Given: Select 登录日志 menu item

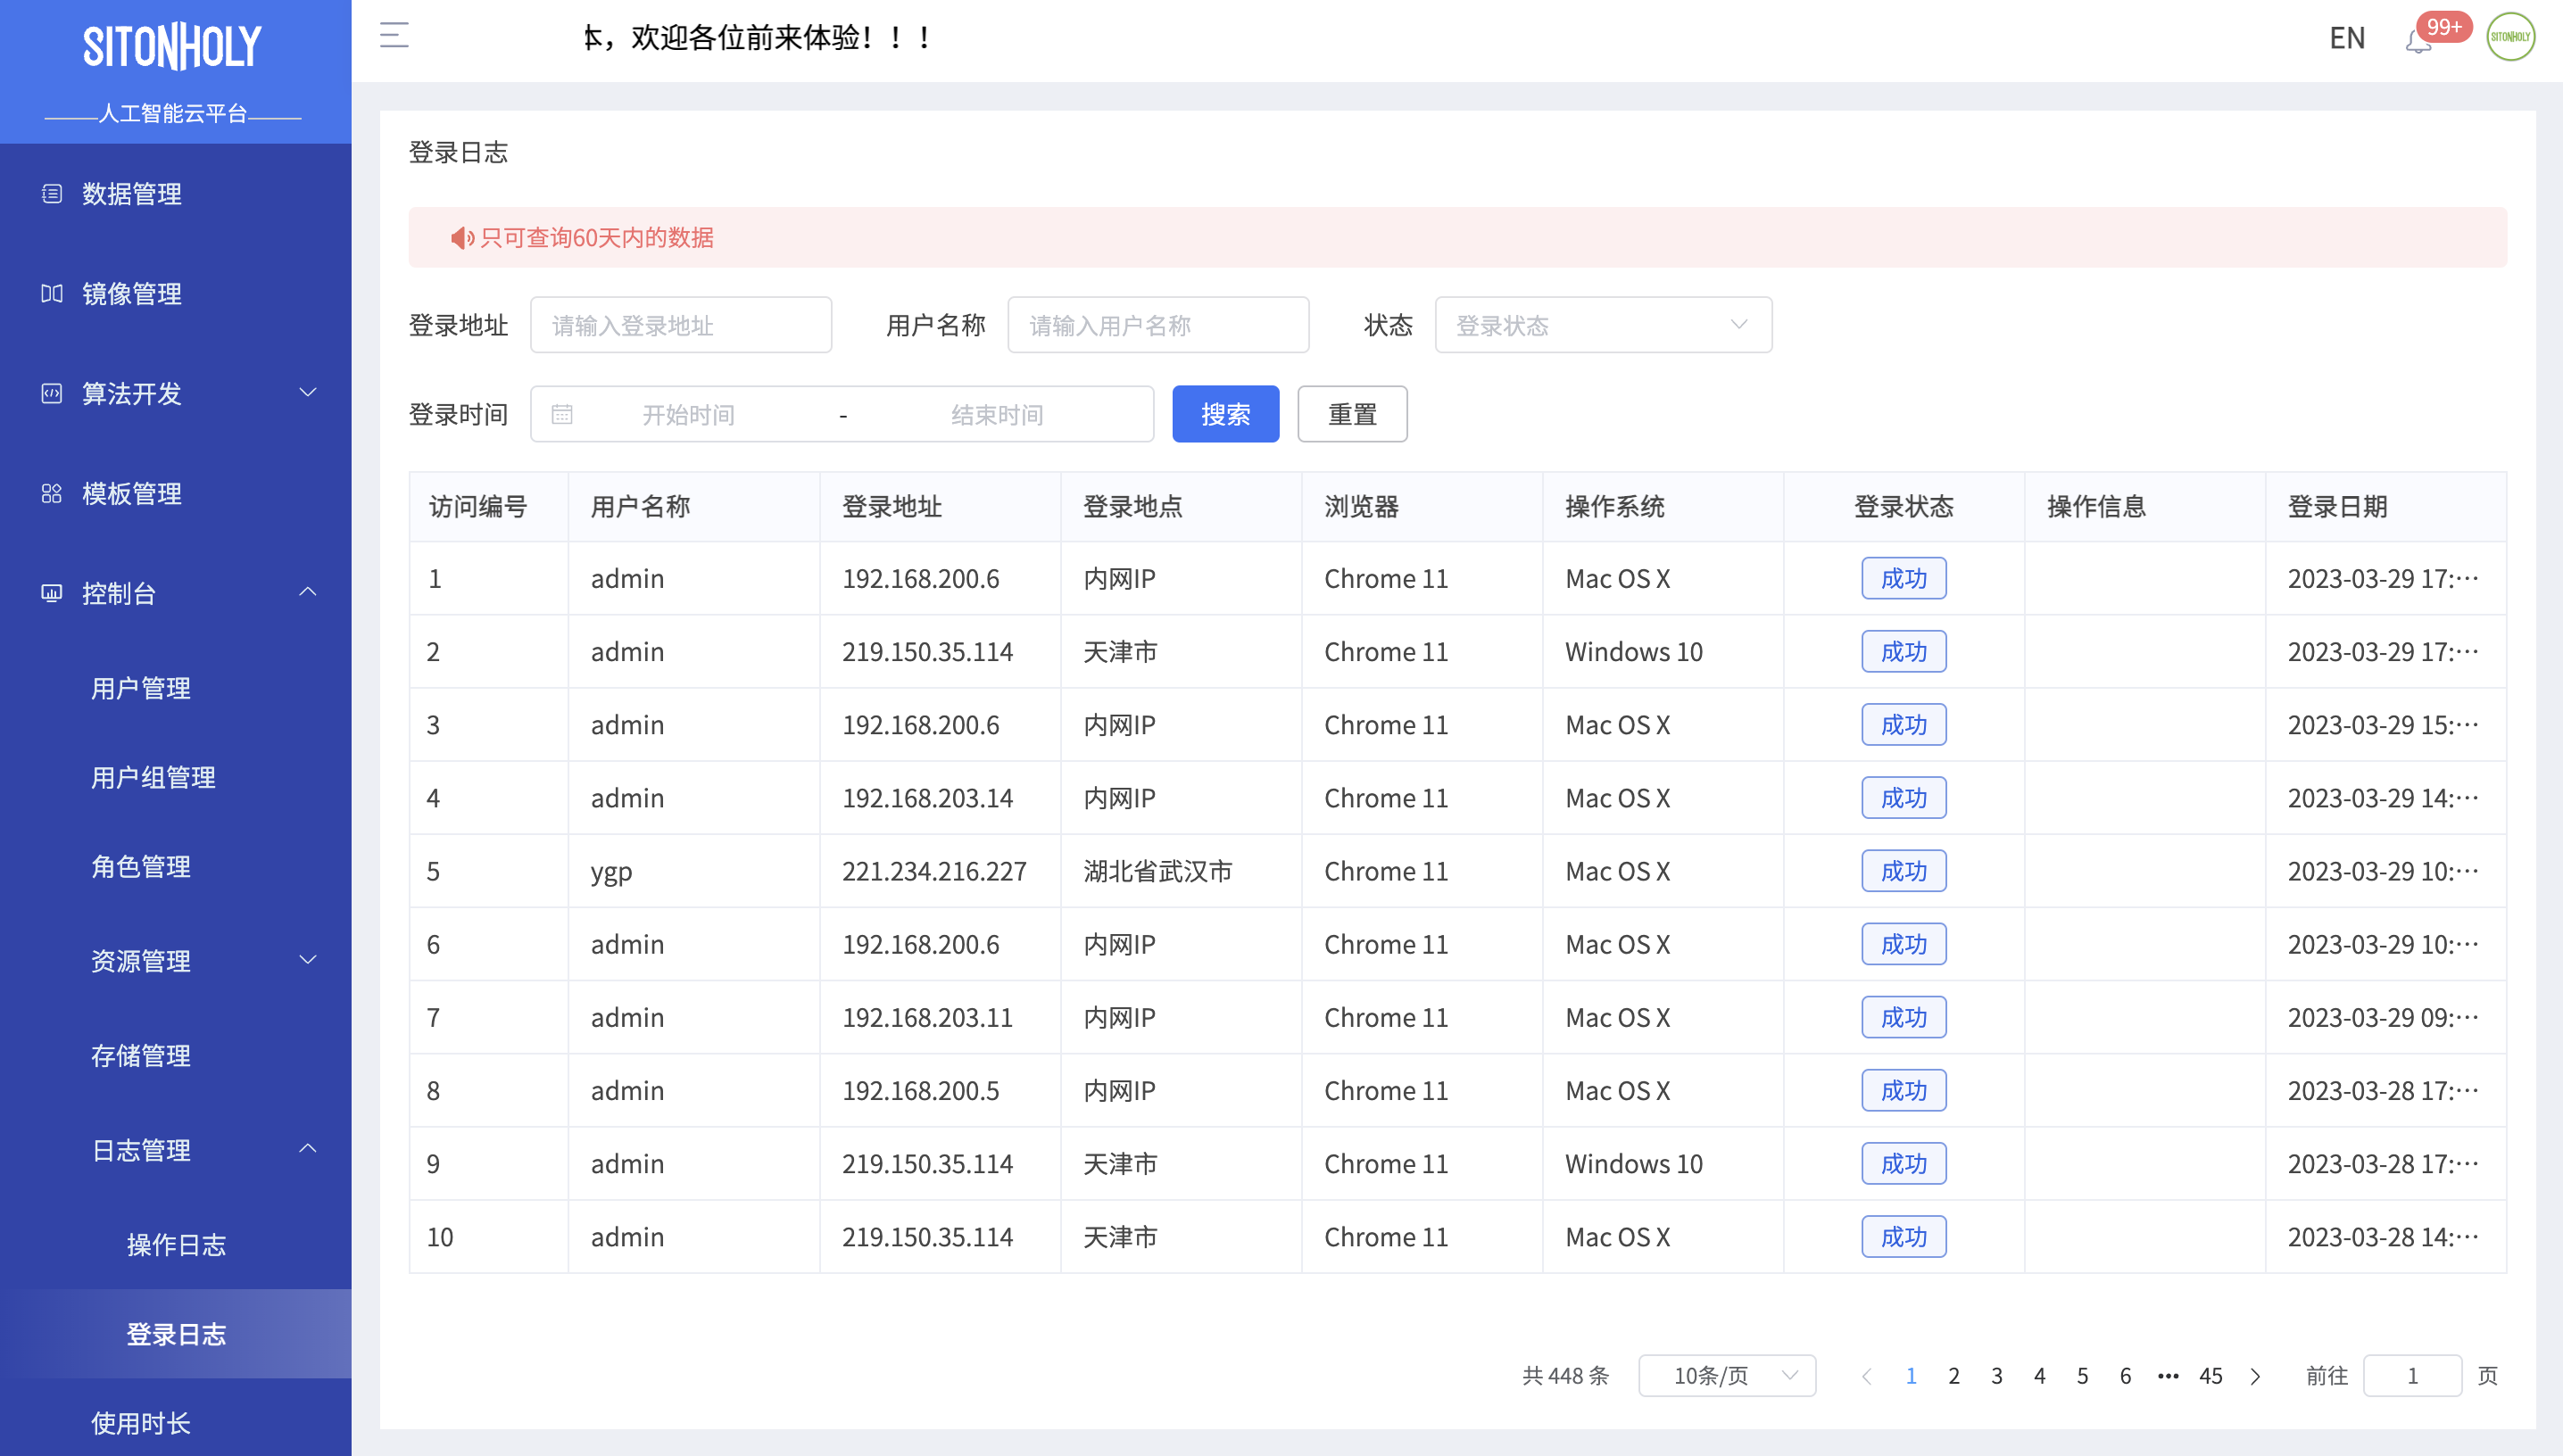Looking at the screenshot, I should tap(176, 1334).
